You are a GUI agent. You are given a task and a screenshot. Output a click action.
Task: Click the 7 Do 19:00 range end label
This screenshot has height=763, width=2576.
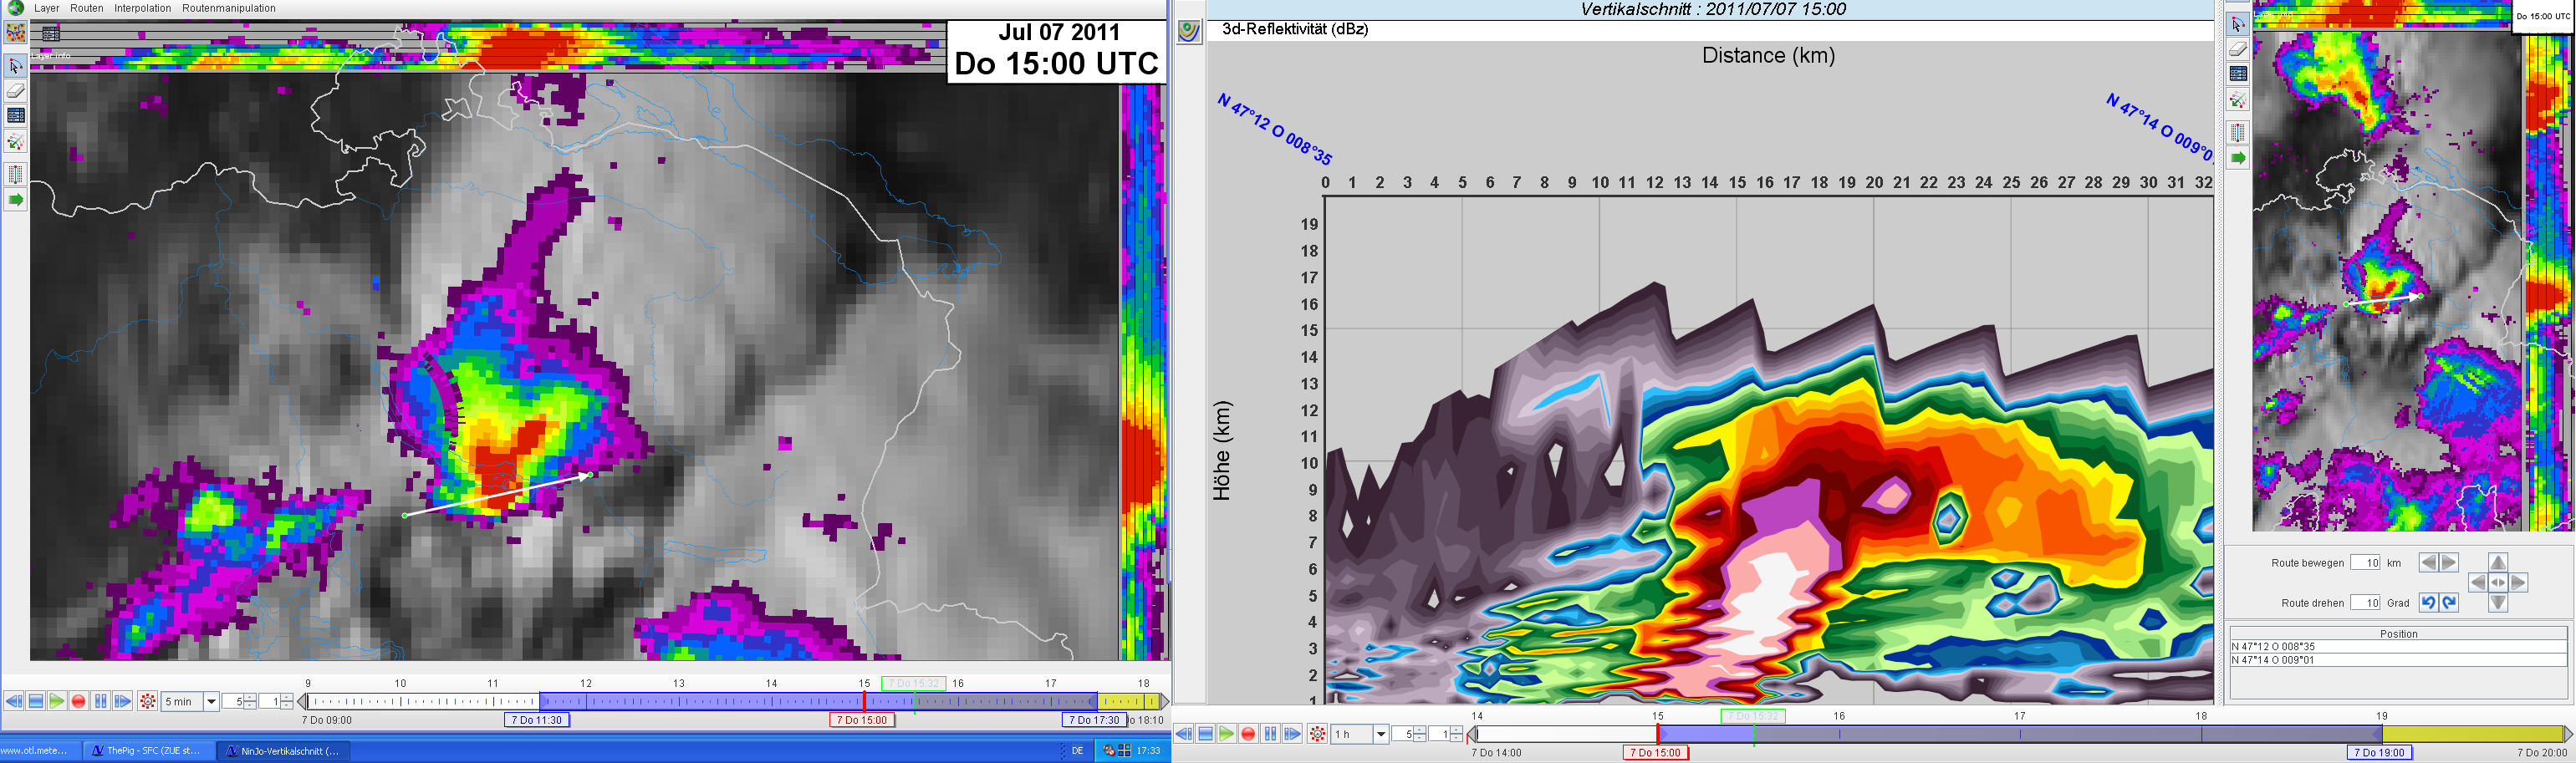[2379, 753]
